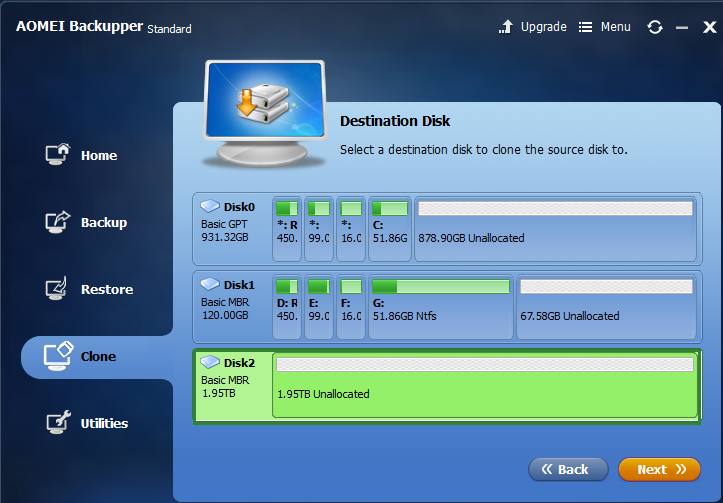Select the Disk0 drive icon
The image size is (723, 503).
click(210, 206)
